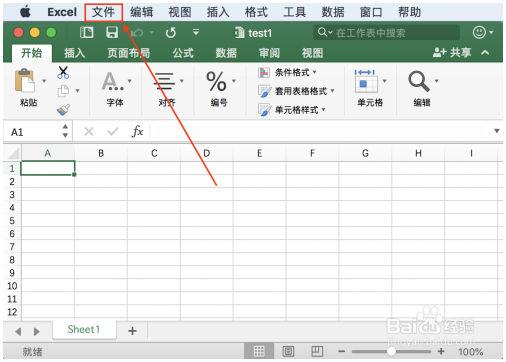Switch to page break preview
The height and width of the screenshot is (362, 506).
[x=317, y=351]
